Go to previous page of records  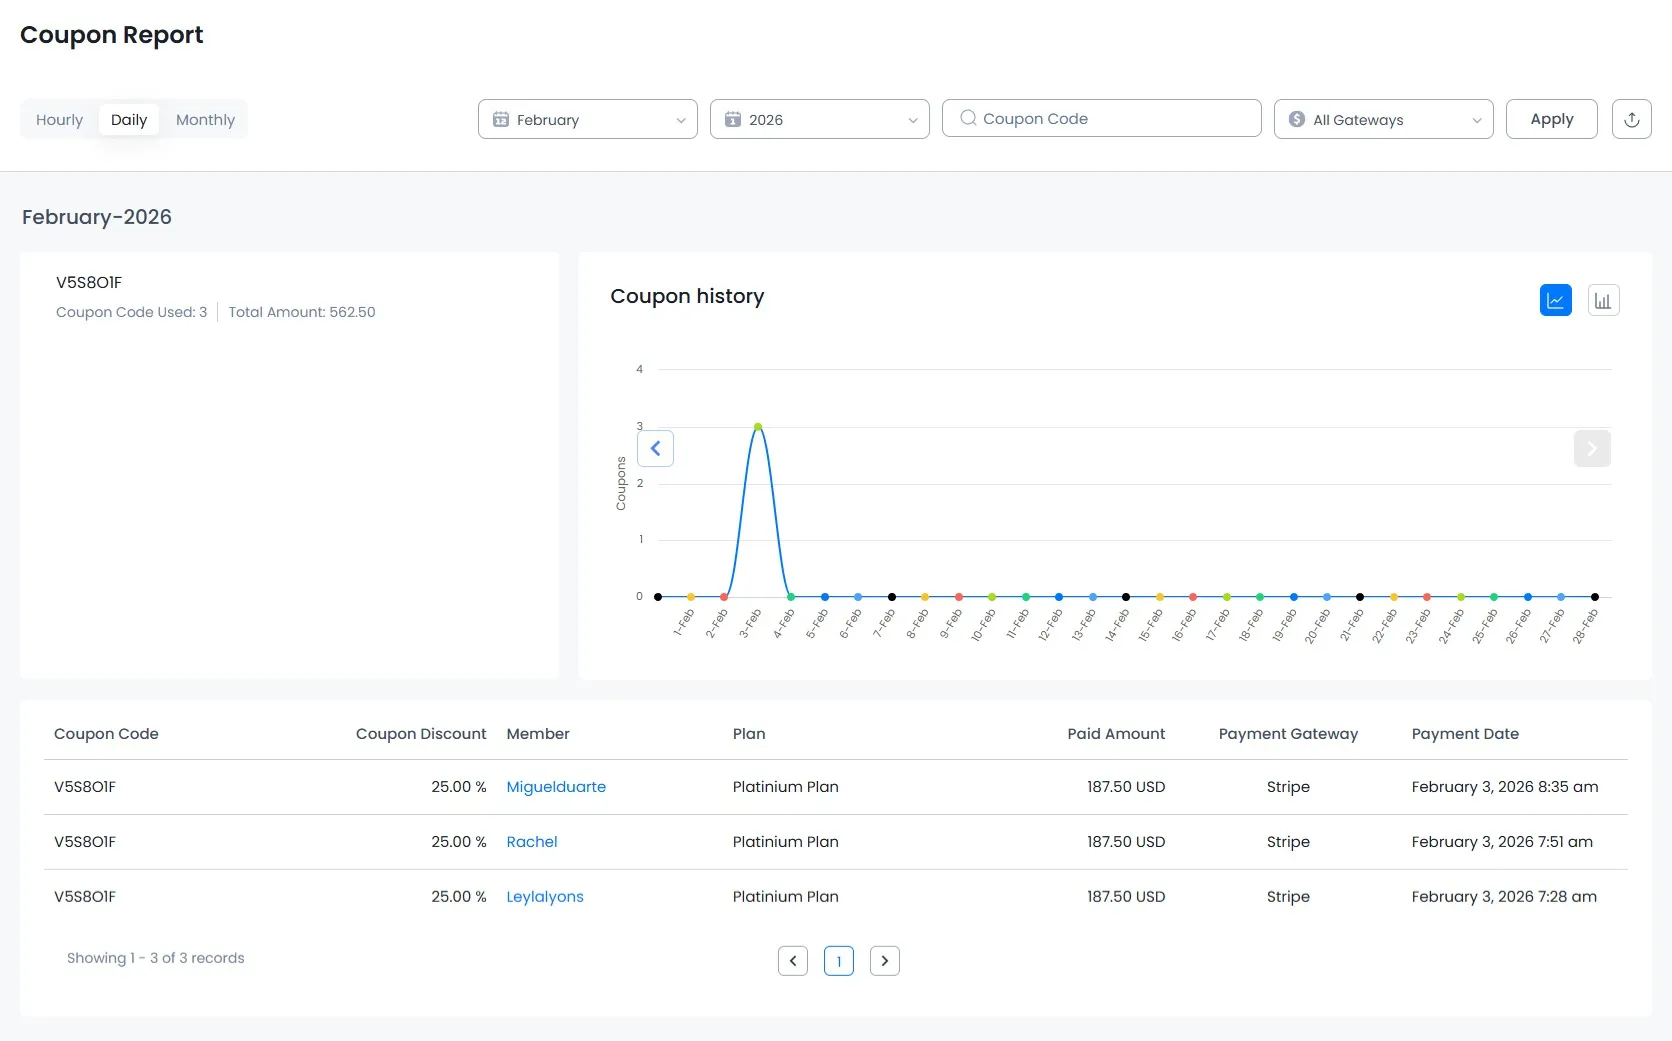pyautogui.click(x=792, y=961)
